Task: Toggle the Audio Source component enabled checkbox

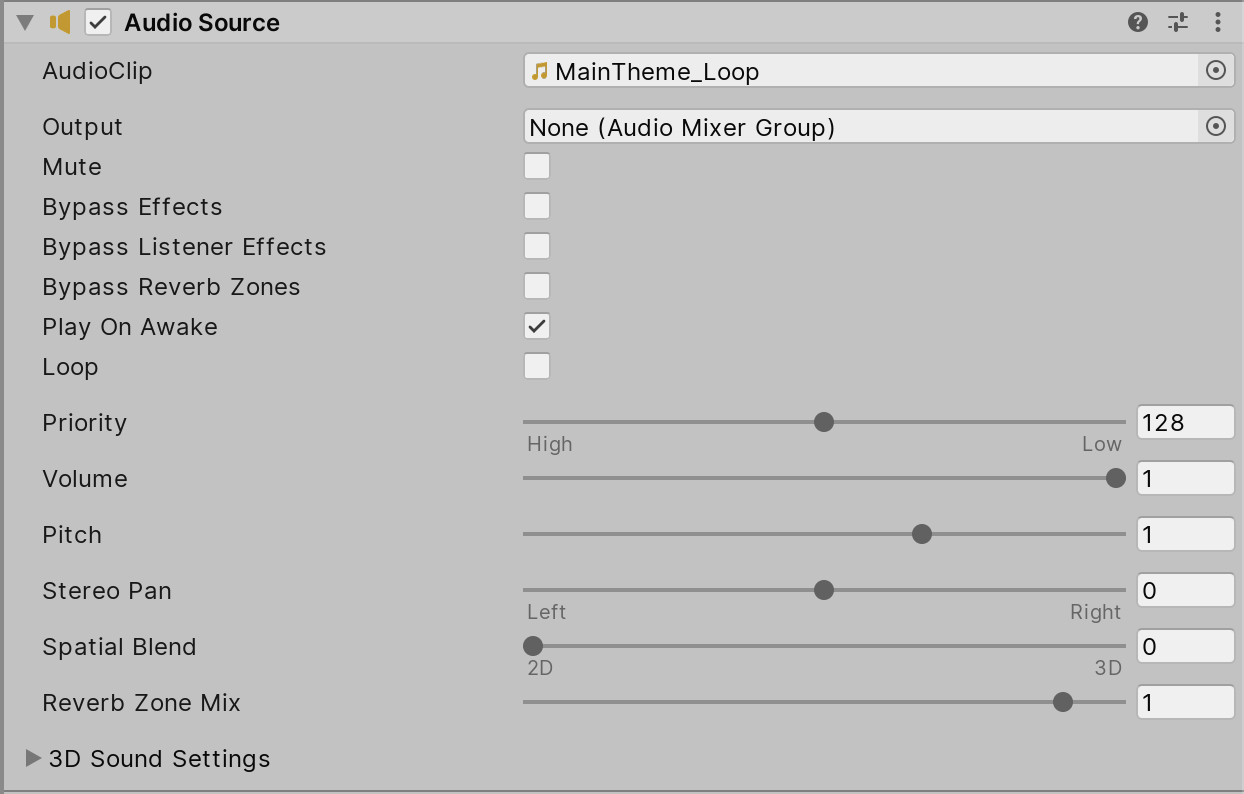Action: (96, 21)
